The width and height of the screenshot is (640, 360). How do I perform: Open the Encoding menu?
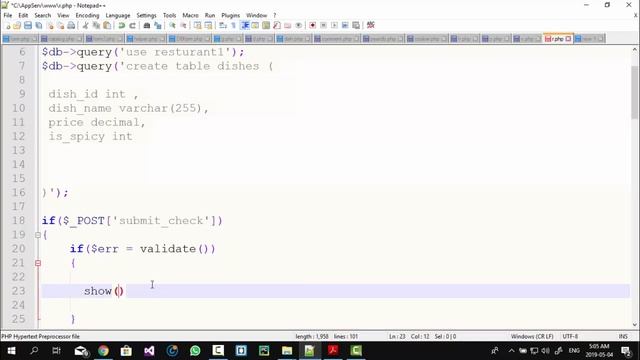(x=87, y=16)
